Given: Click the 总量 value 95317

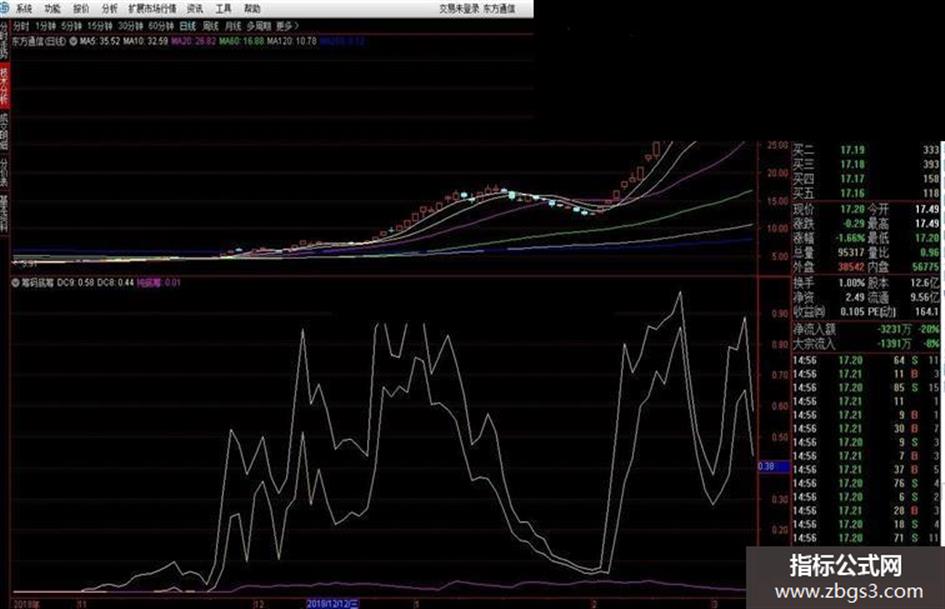Looking at the screenshot, I should coord(852,252).
